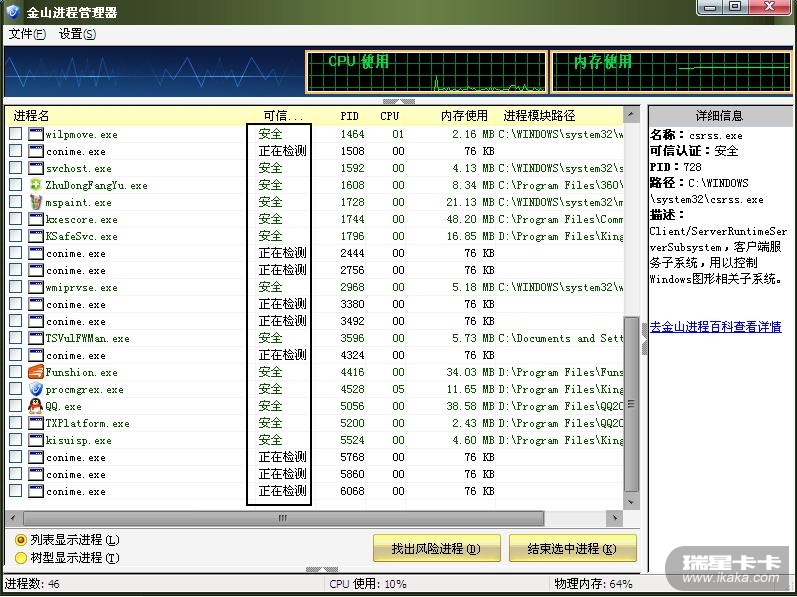The height and width of the screenshot is (597, 797).
Task: Click 进程数: 46 in status bar
Action: [32, 584]
